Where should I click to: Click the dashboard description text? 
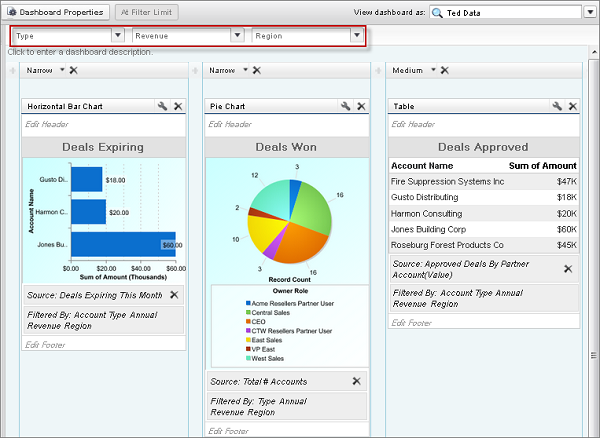click(x=80, y=52)
